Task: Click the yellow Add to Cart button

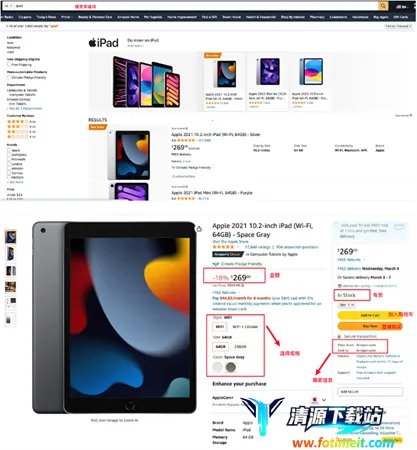Action: coord(370,315)
